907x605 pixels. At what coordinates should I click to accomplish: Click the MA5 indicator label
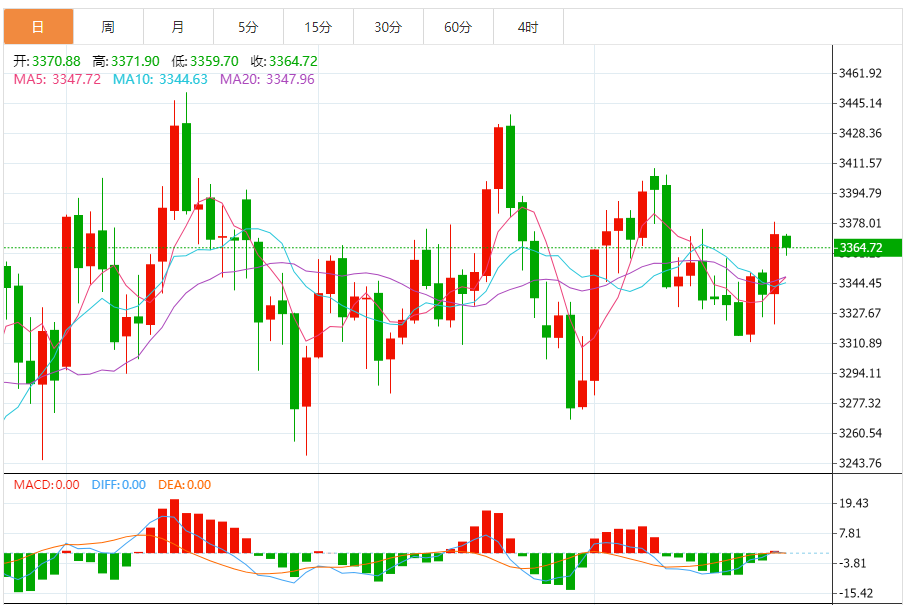[x=57, y=79]
